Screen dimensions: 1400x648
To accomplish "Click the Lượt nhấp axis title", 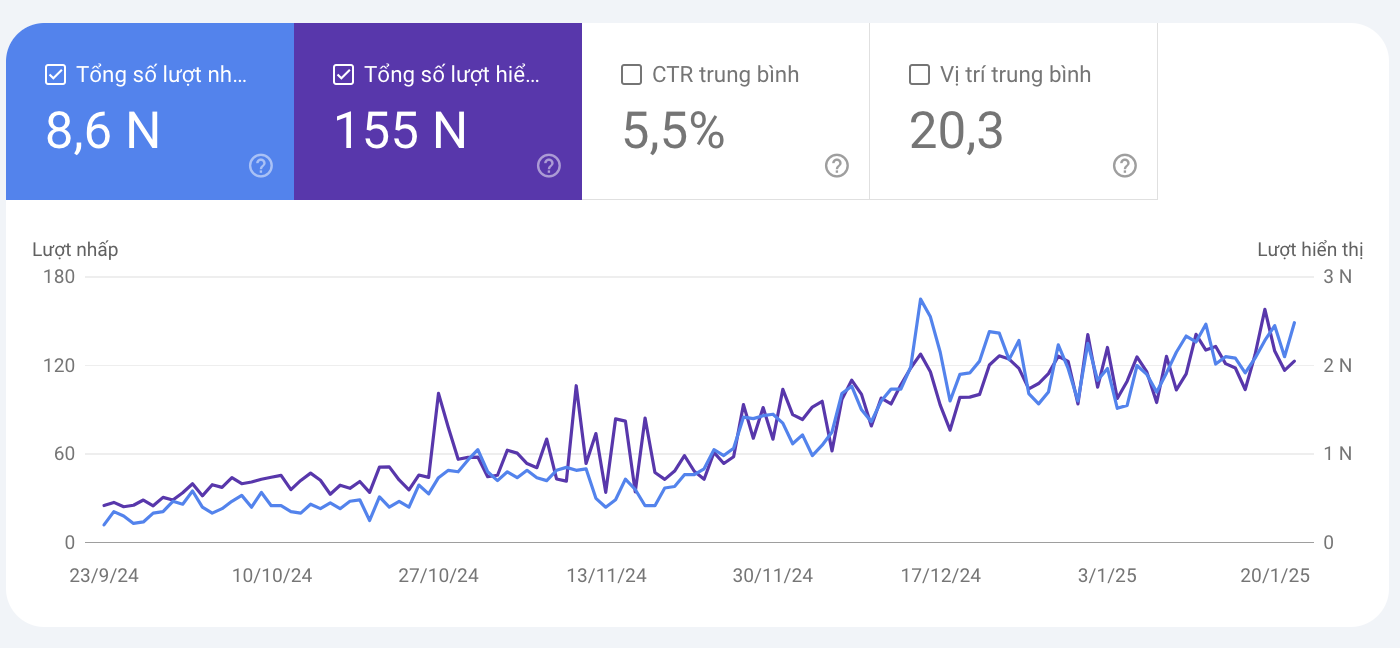I will (x=75, y=250).
